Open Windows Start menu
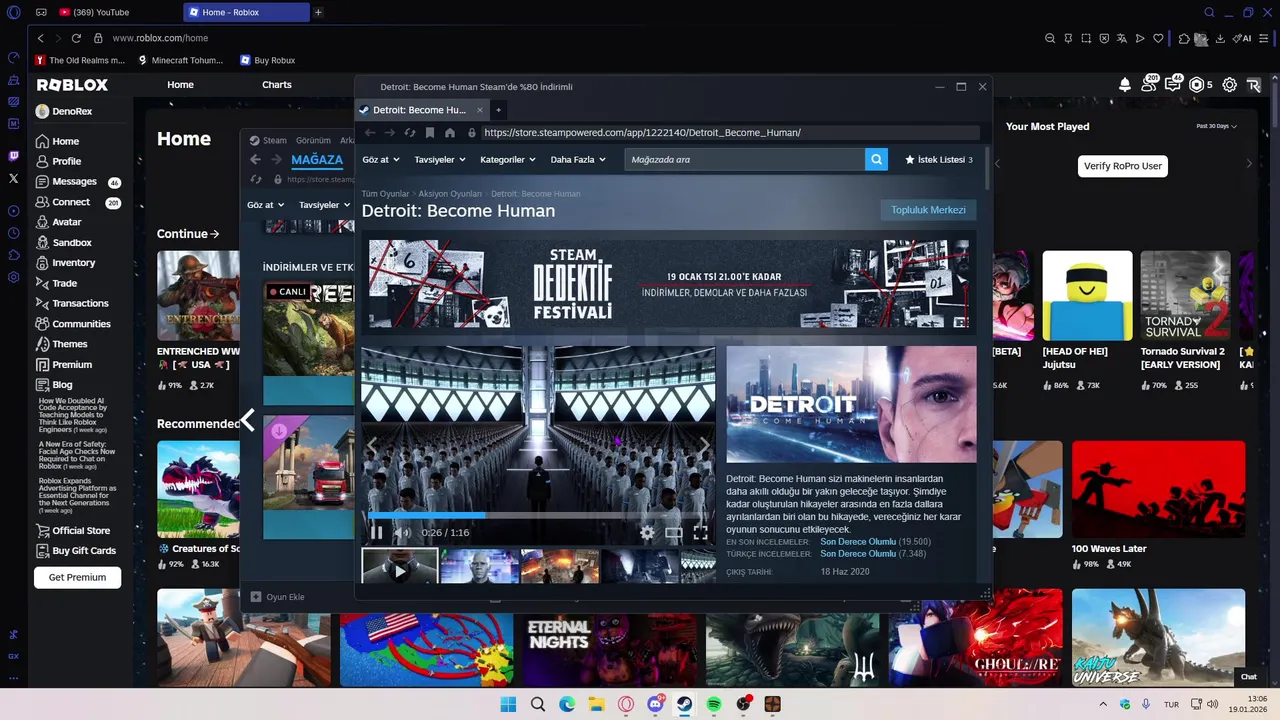 point(508,704)
